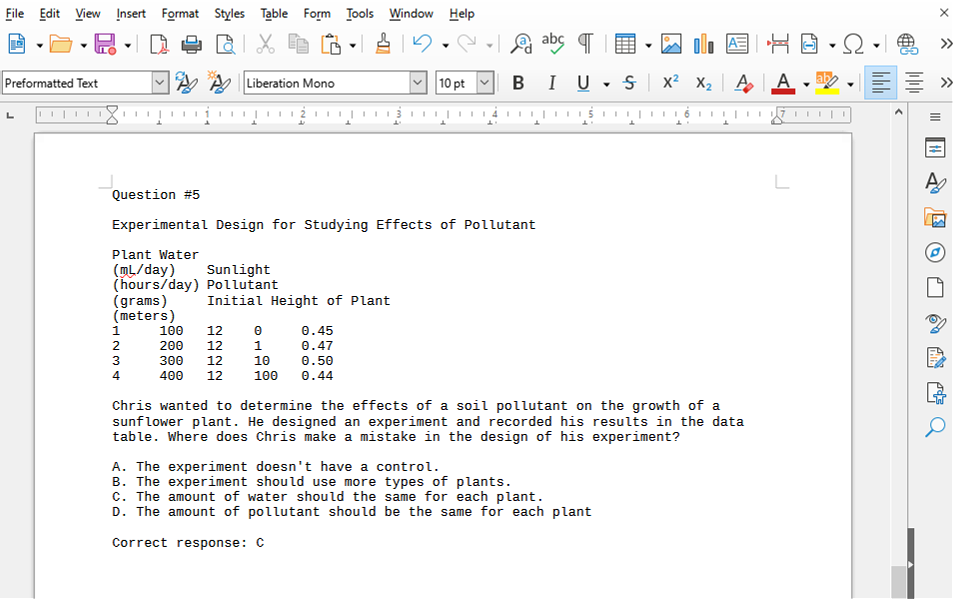
Task: Clear direct formatting
Action: [x=744, y=83]
